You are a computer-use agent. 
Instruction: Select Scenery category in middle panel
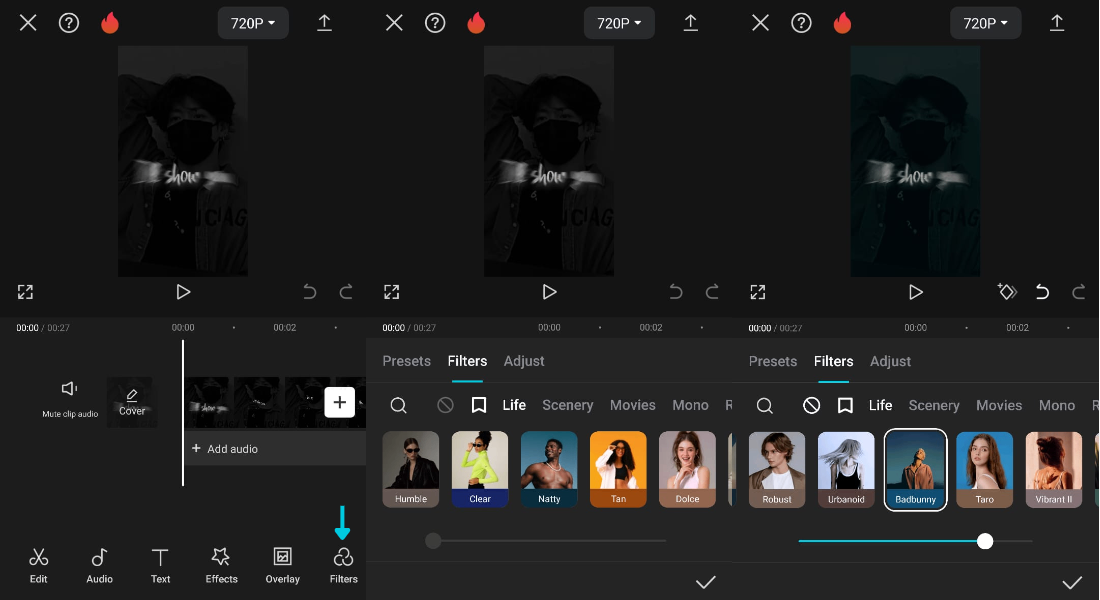tap(568, 405)
